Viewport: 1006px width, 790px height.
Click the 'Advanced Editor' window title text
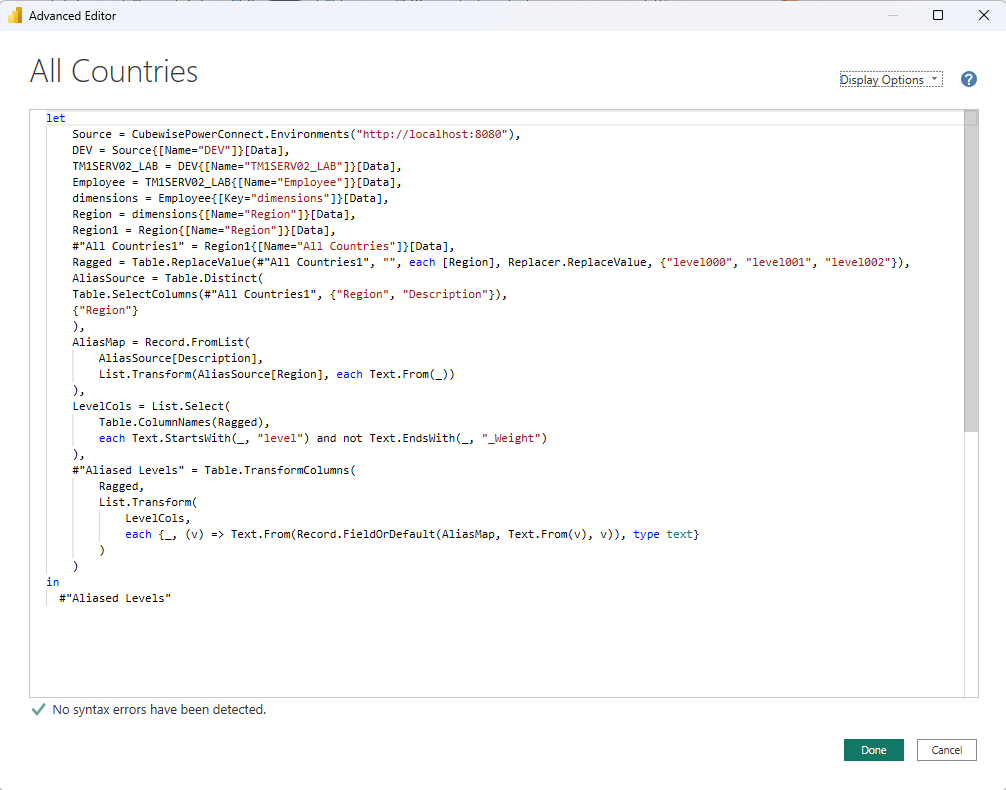72,15
